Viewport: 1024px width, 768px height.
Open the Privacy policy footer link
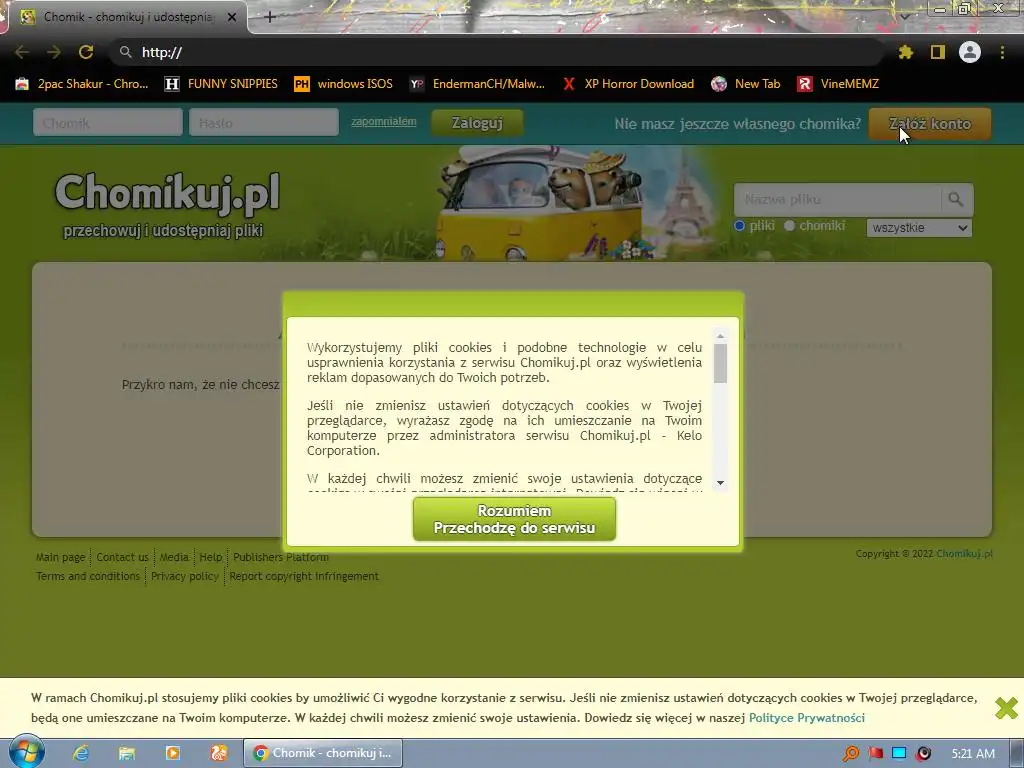(x=185, y=576)
